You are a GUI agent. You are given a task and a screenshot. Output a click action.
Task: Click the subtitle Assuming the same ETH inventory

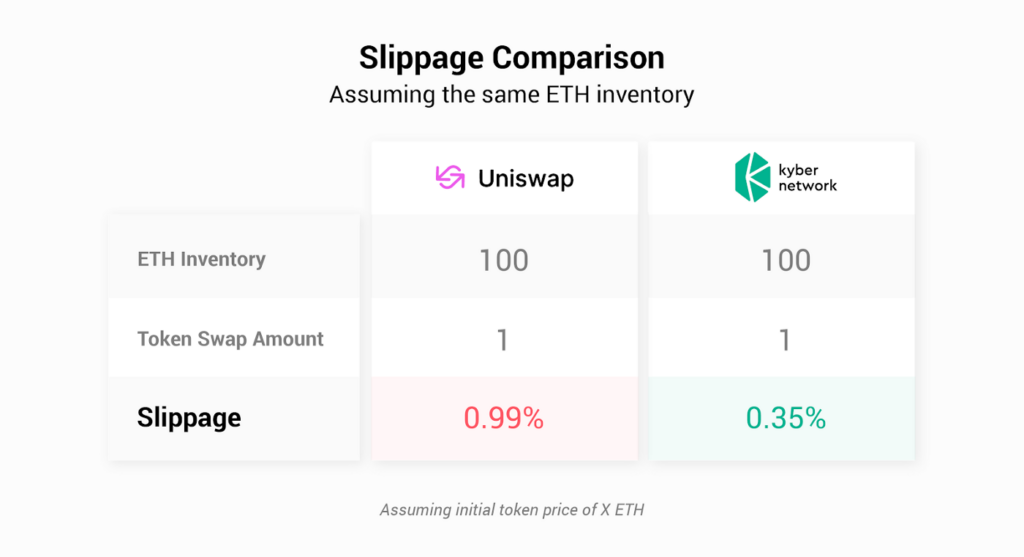[x=511, y=95]
